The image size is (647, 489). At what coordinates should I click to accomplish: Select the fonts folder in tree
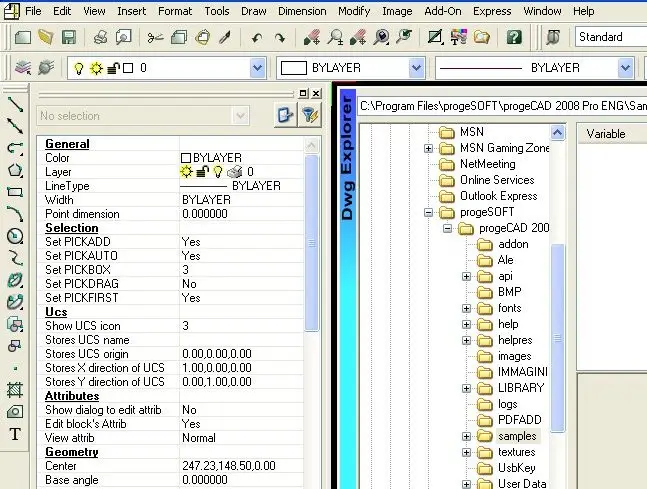click(x=509, y=308)
